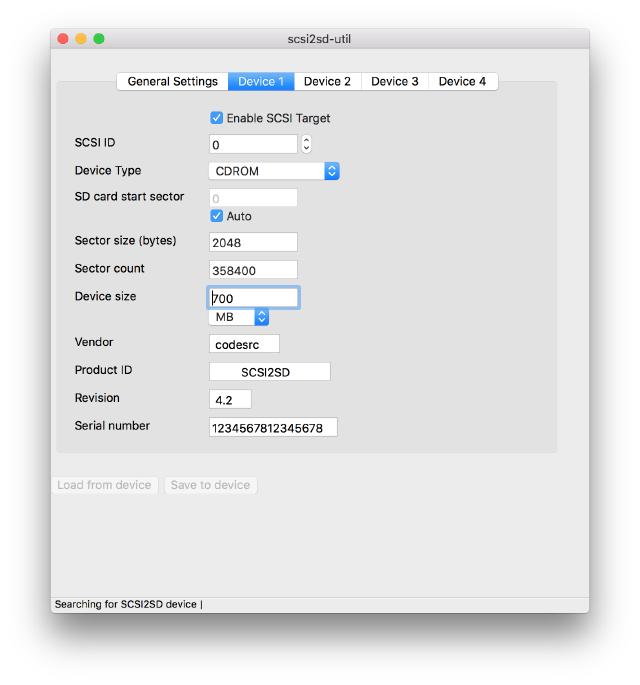Edit the Revision field
640x685 pixels.
[230, 400]
